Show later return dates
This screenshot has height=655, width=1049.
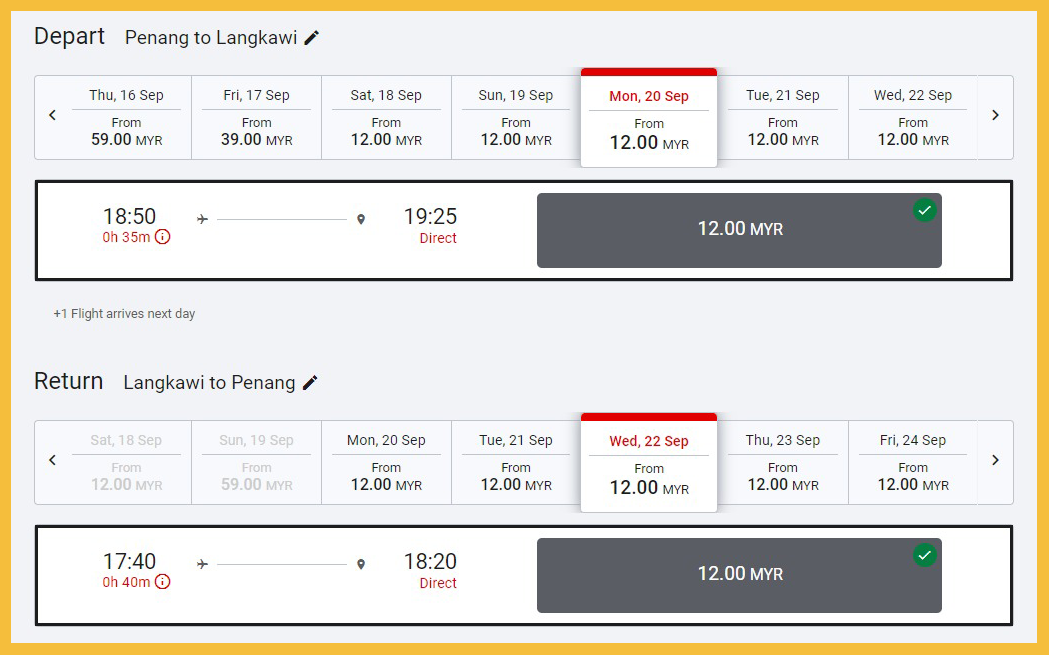[995, 461]
